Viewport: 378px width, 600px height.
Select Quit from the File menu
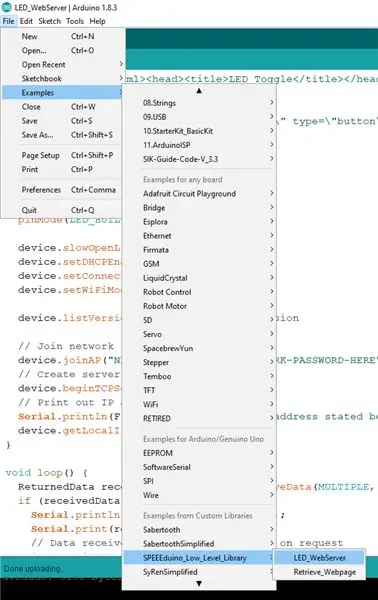coord(62,210)
